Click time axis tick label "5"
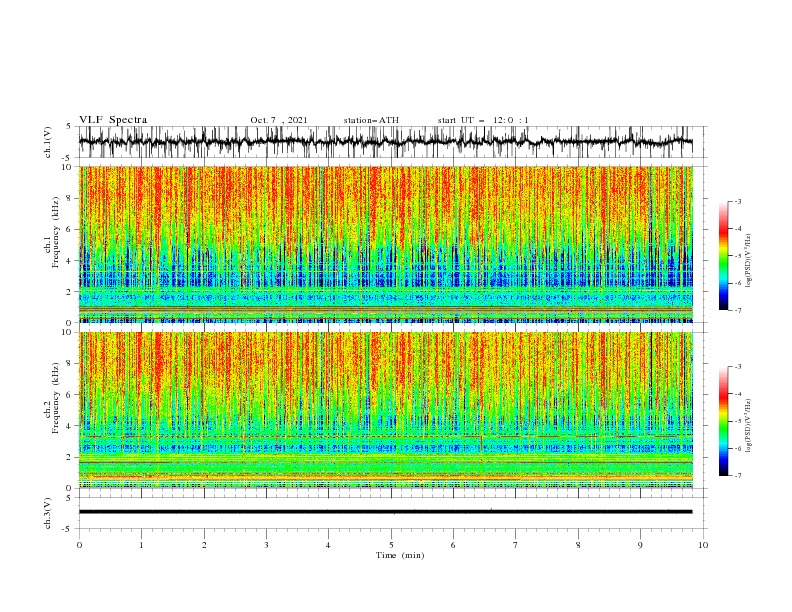The image size is (792, 612). click(391, 545)
